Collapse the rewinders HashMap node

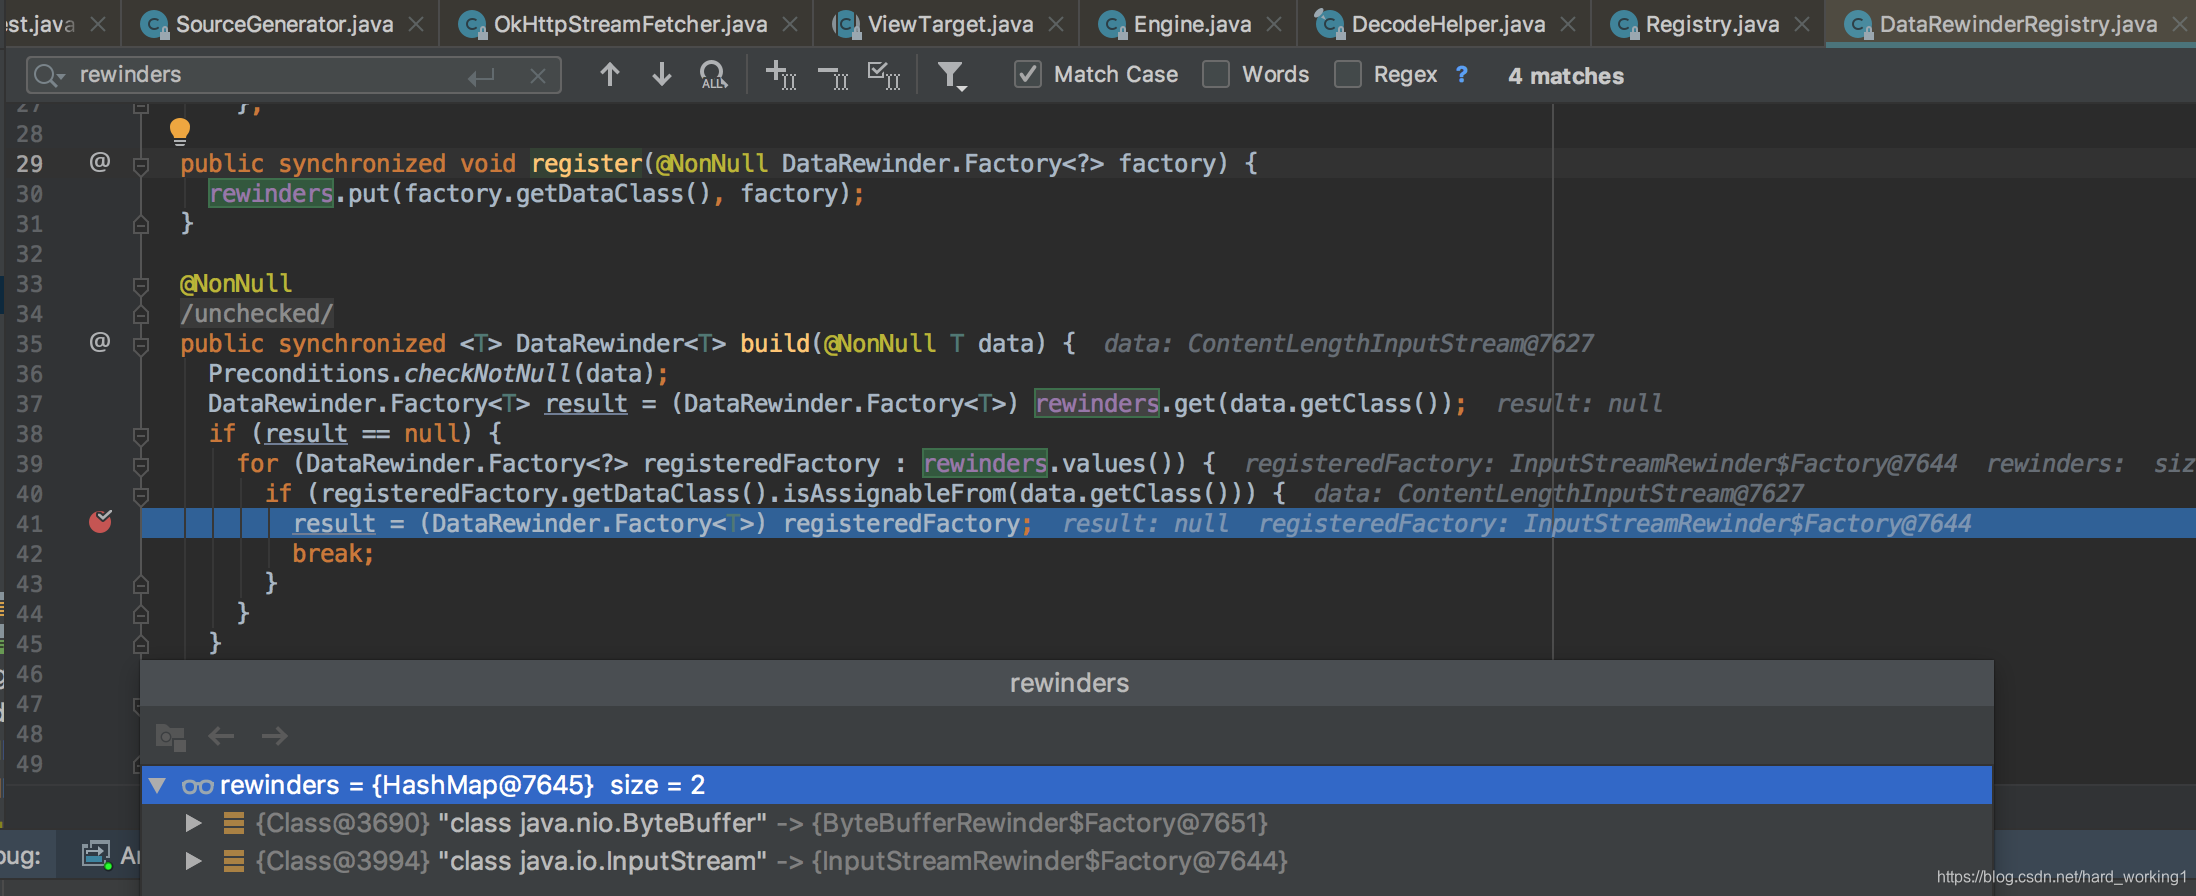coord(157,785)
